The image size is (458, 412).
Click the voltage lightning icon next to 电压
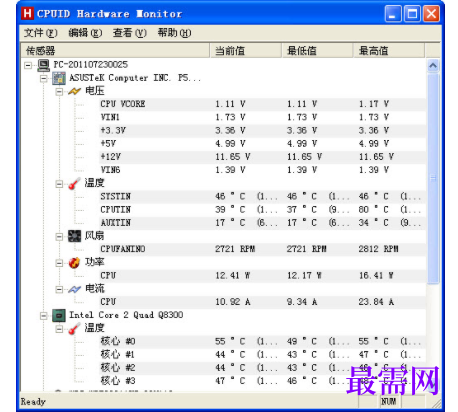[x=75, y=91]
